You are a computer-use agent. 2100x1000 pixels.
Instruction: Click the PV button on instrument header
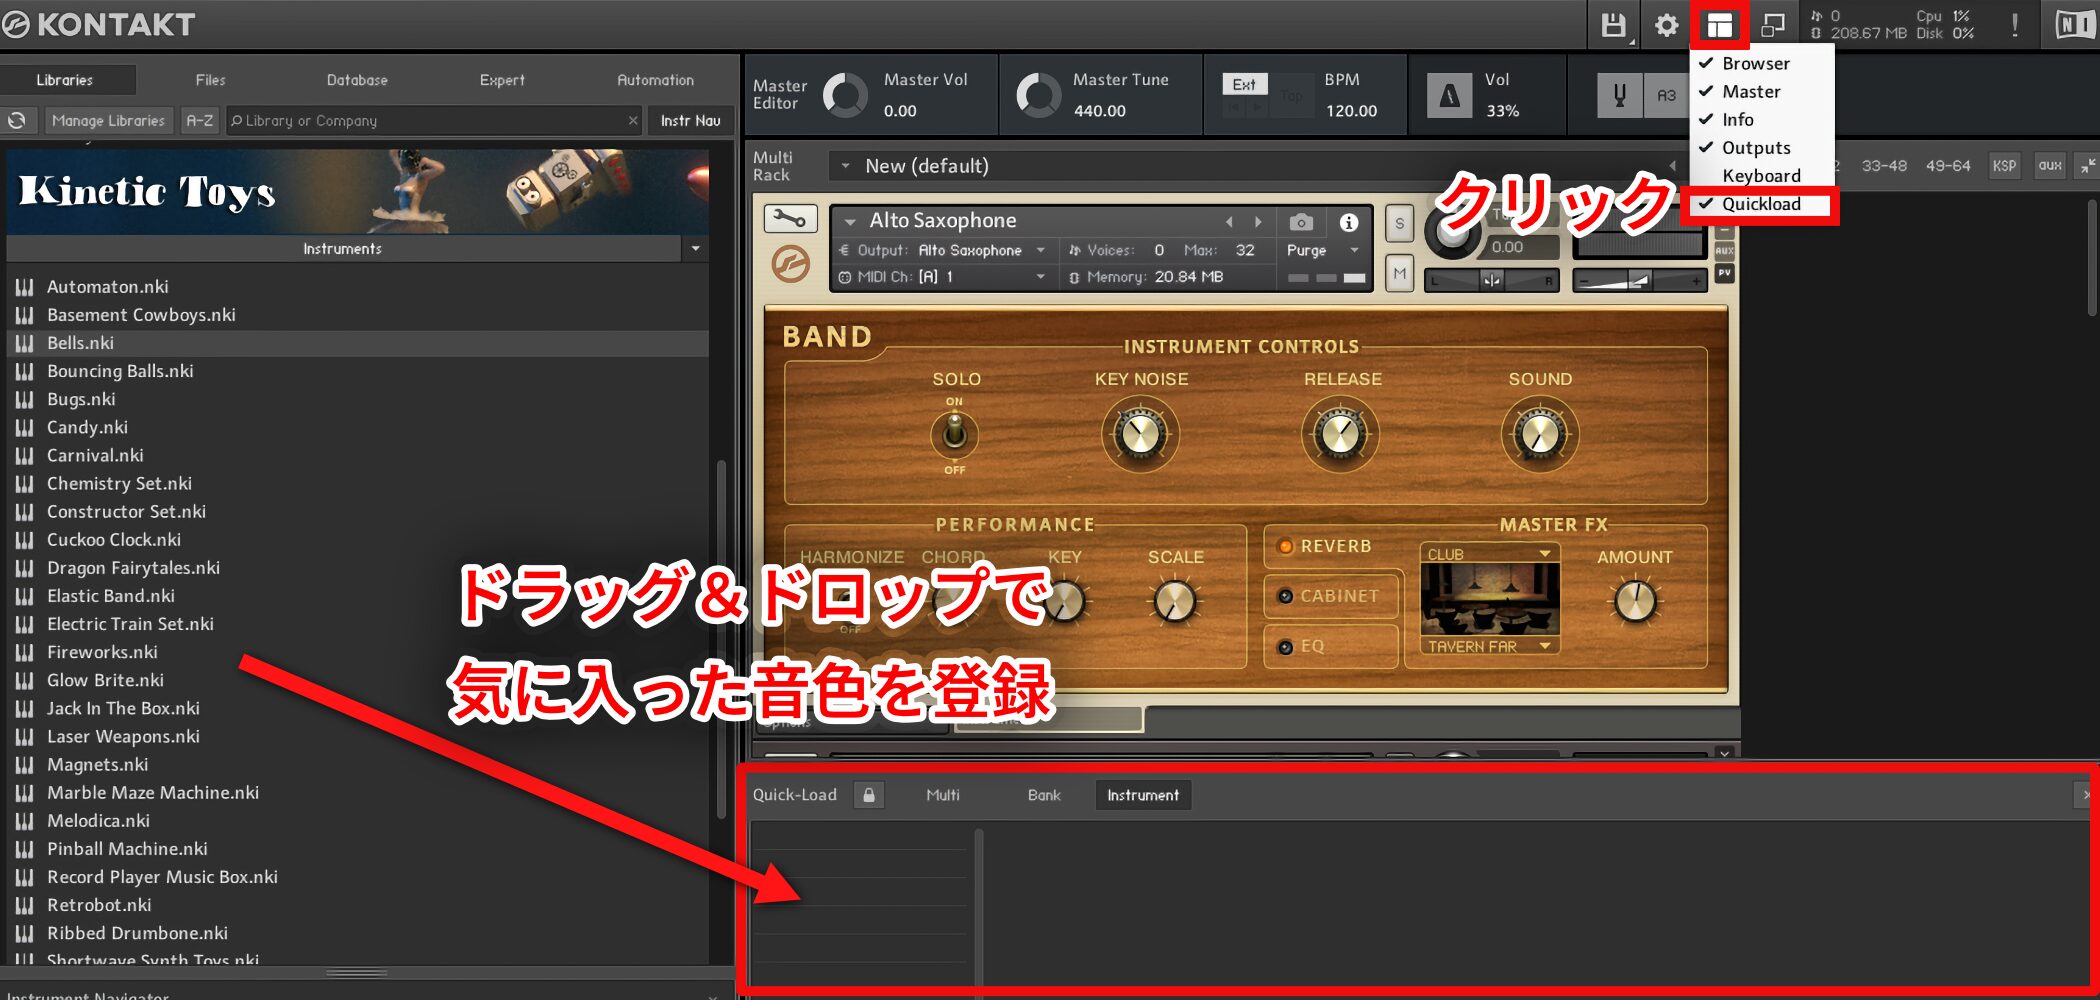tap(1724, 272)
